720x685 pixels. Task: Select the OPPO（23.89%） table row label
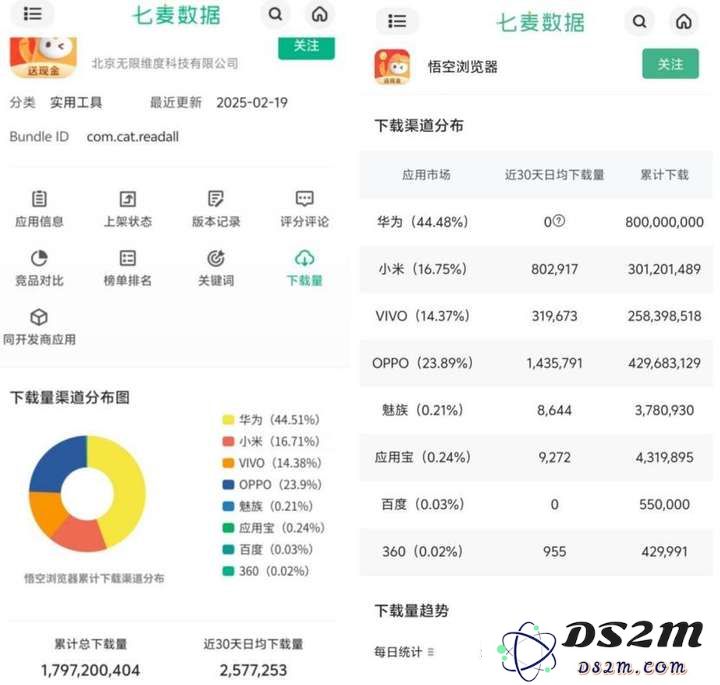[423, 363]
